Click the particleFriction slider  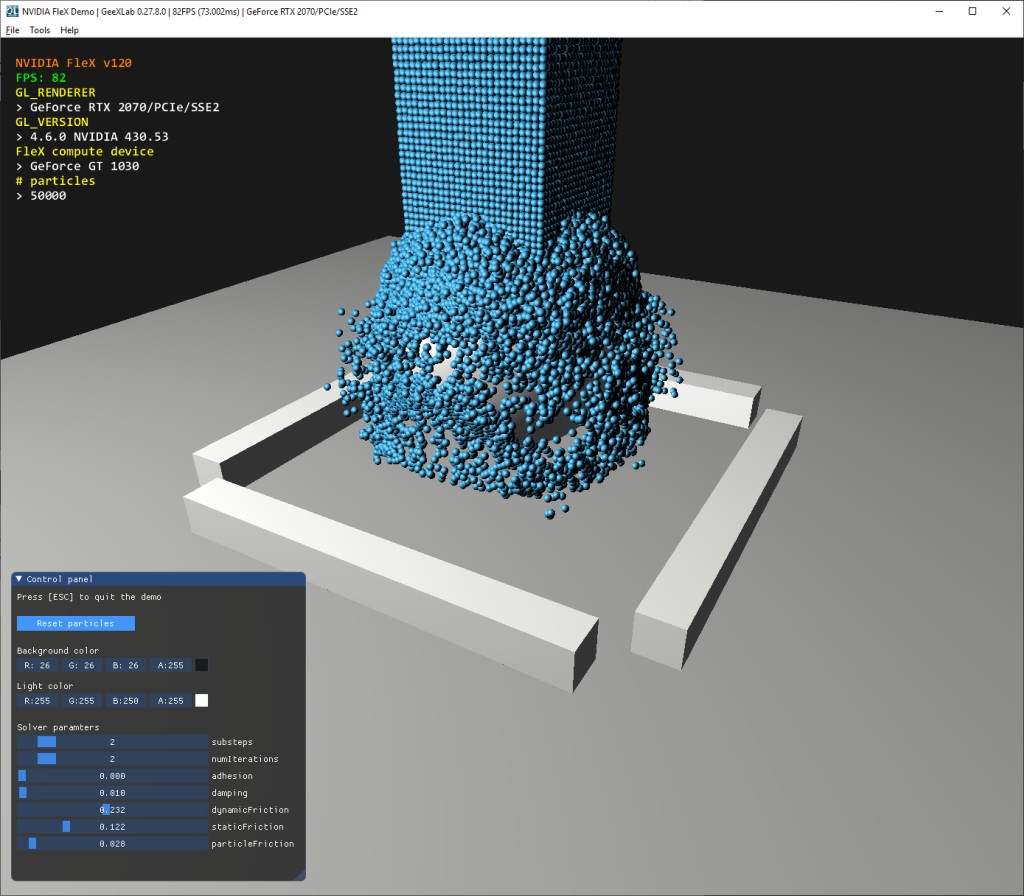click(x=112, y=844)
